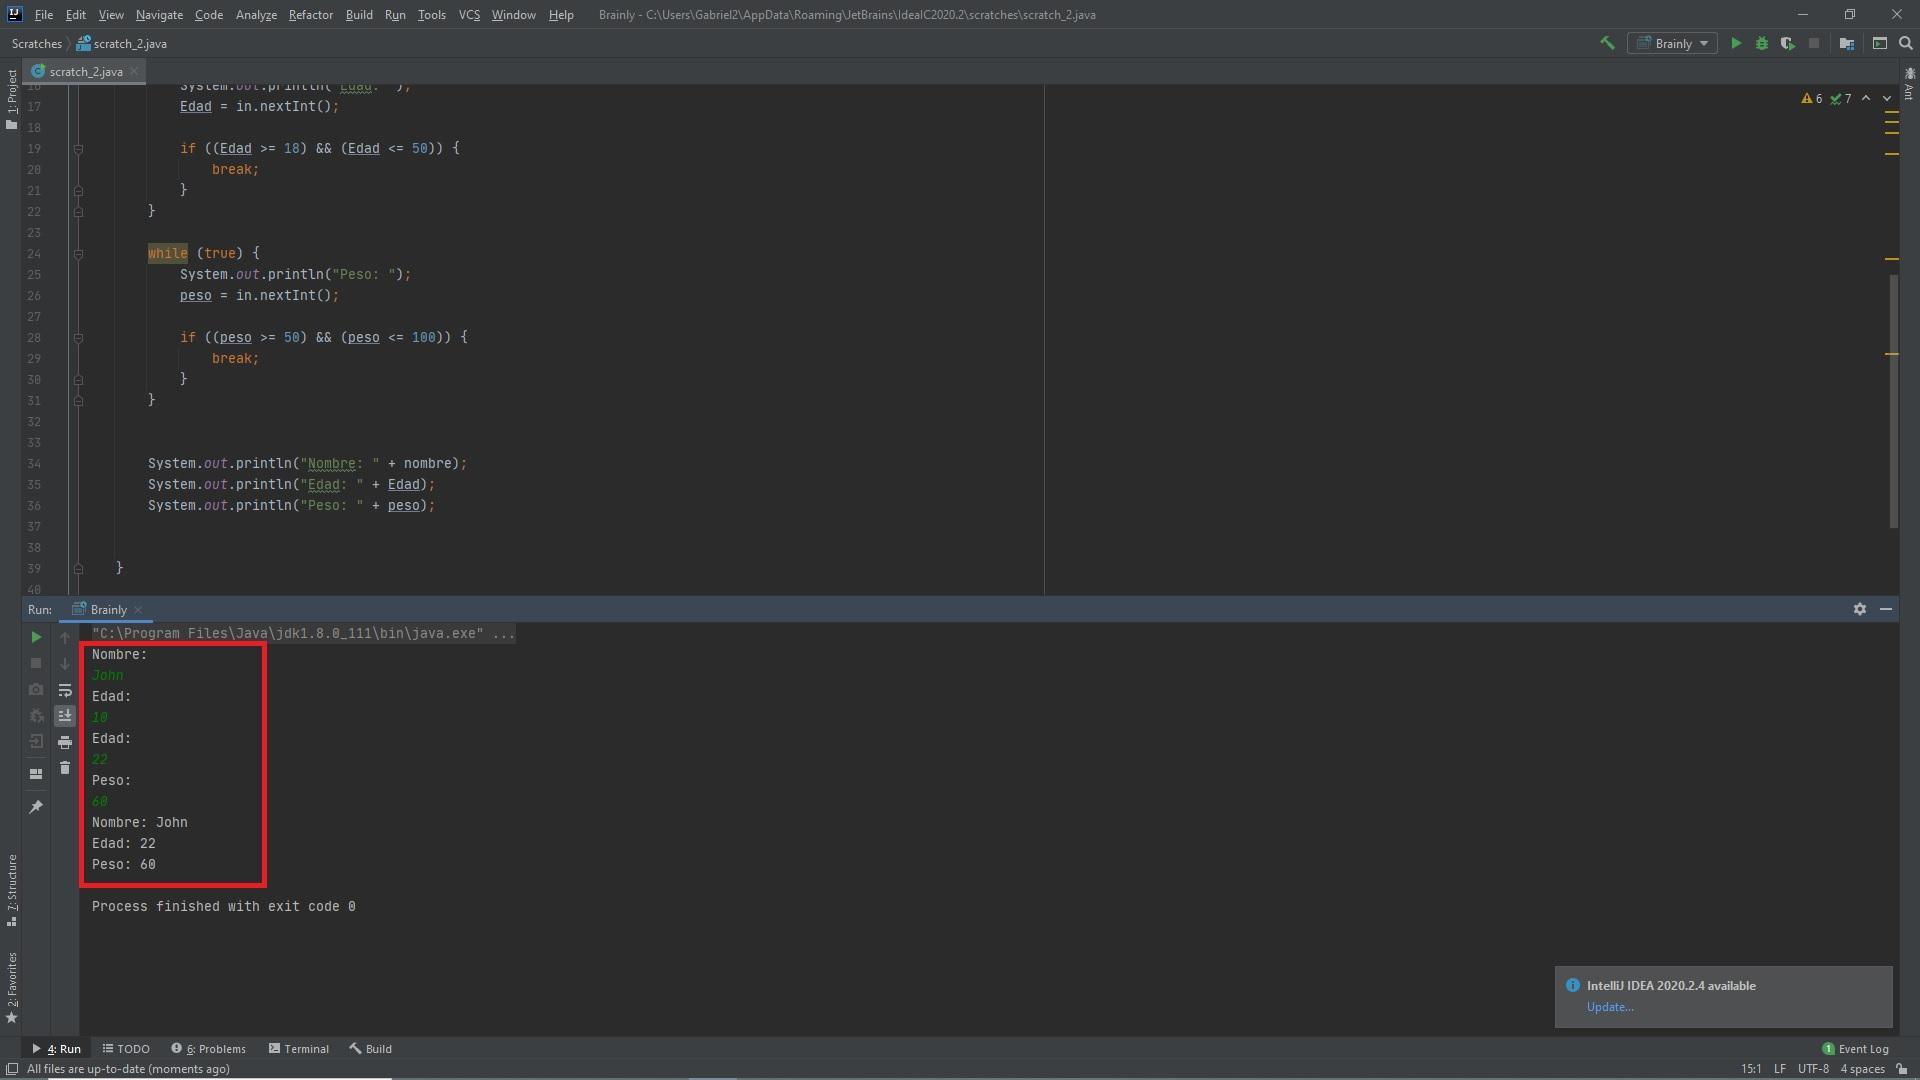Clear console with the trash icon
Viewport: 1920px width, 1080px height.
65,768
